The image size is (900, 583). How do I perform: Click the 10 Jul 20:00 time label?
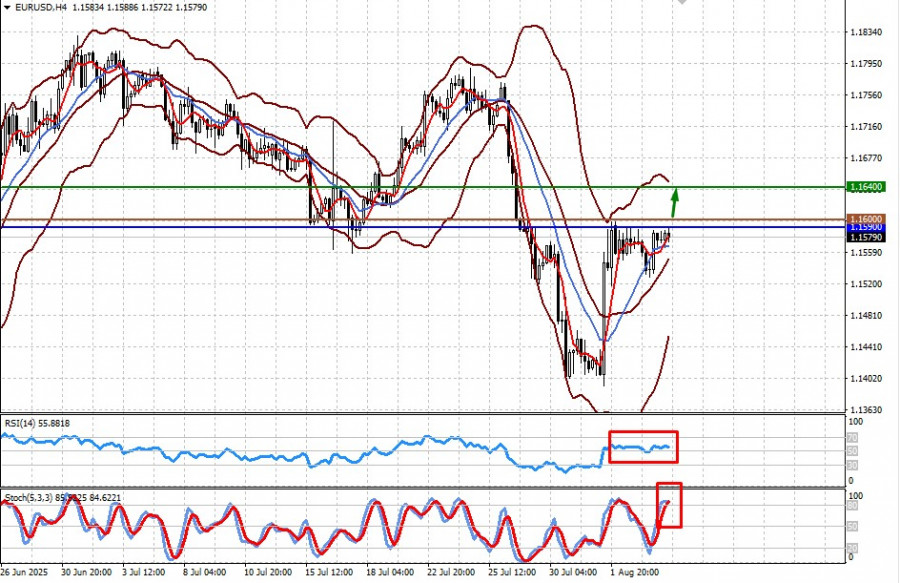point(268,573)
